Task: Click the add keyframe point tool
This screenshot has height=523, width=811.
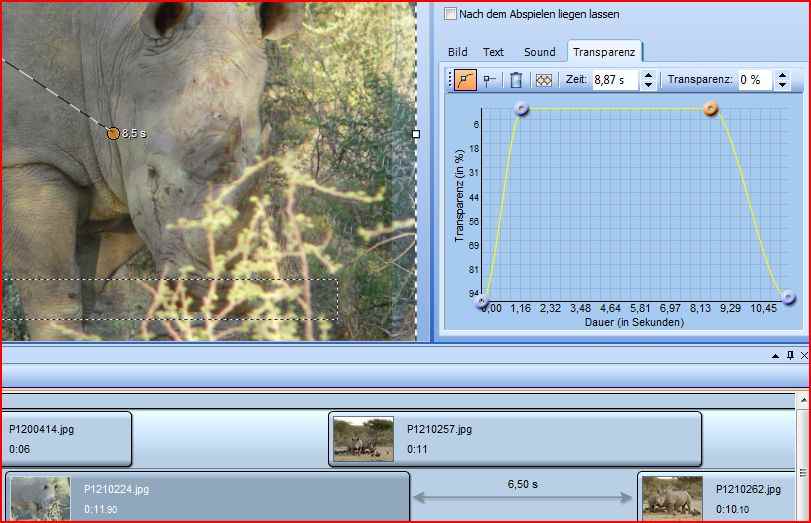Action: click(x=490, y=80)
